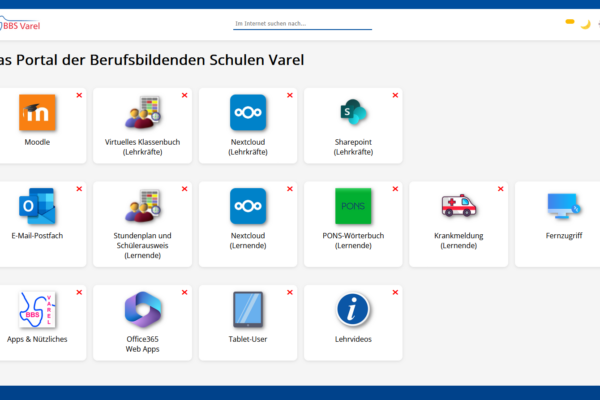
Task: Open the Lehrvideos info icon
Action: [x=353, y=310]
